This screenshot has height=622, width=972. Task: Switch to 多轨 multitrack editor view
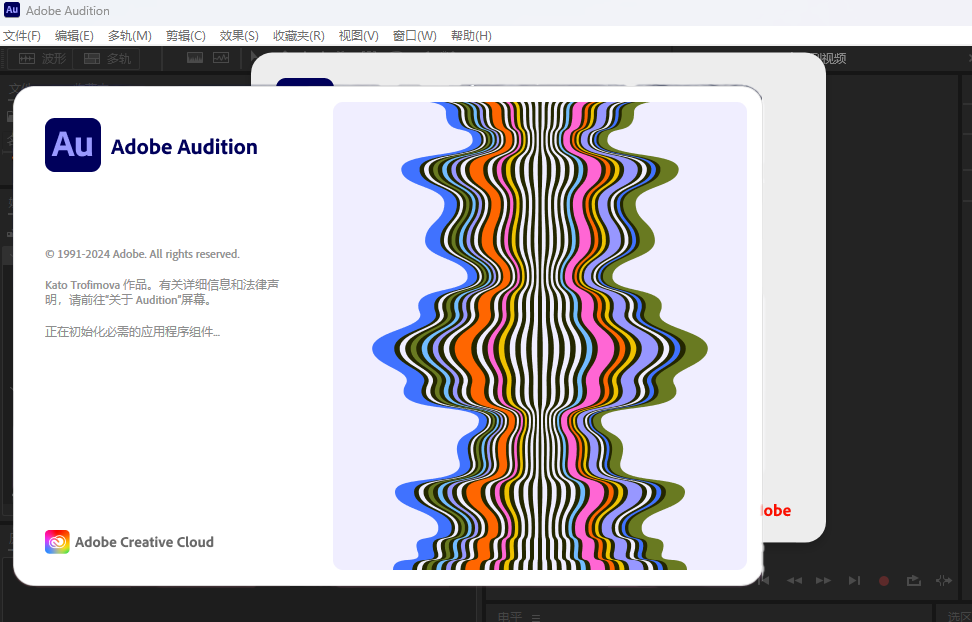click(x=108, y=58)
